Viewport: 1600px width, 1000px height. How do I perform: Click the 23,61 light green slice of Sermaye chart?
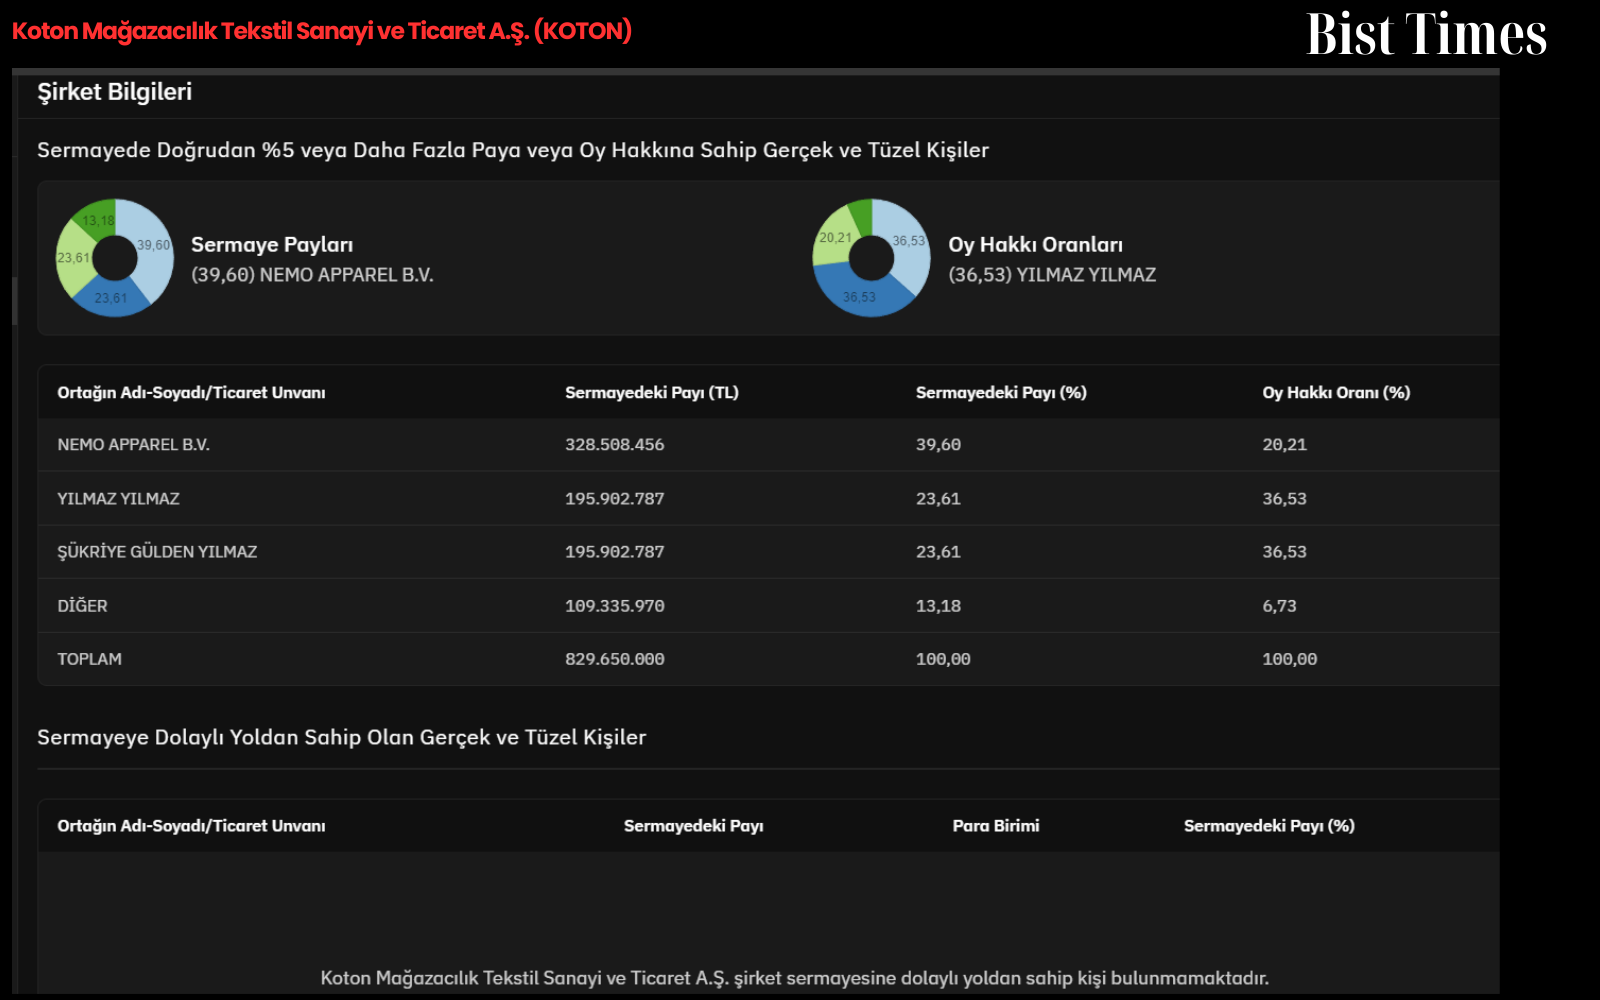point(73,258)
